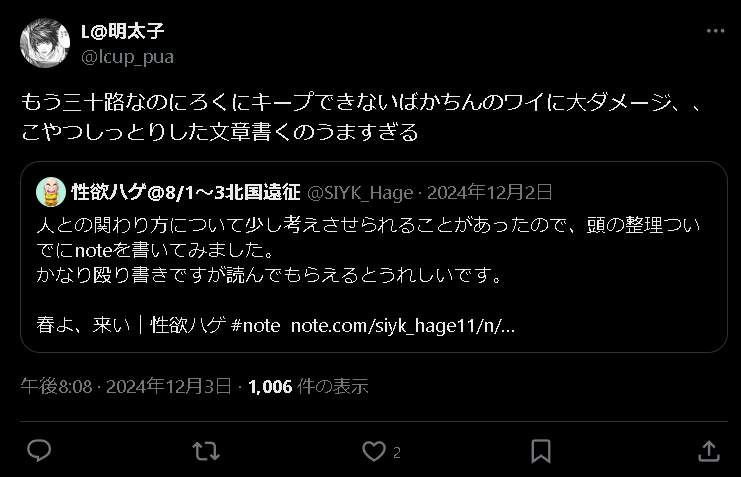Open the three-dot more options menu
The image size is (741, 477).
pyautogui.click(x=715, y=31)
